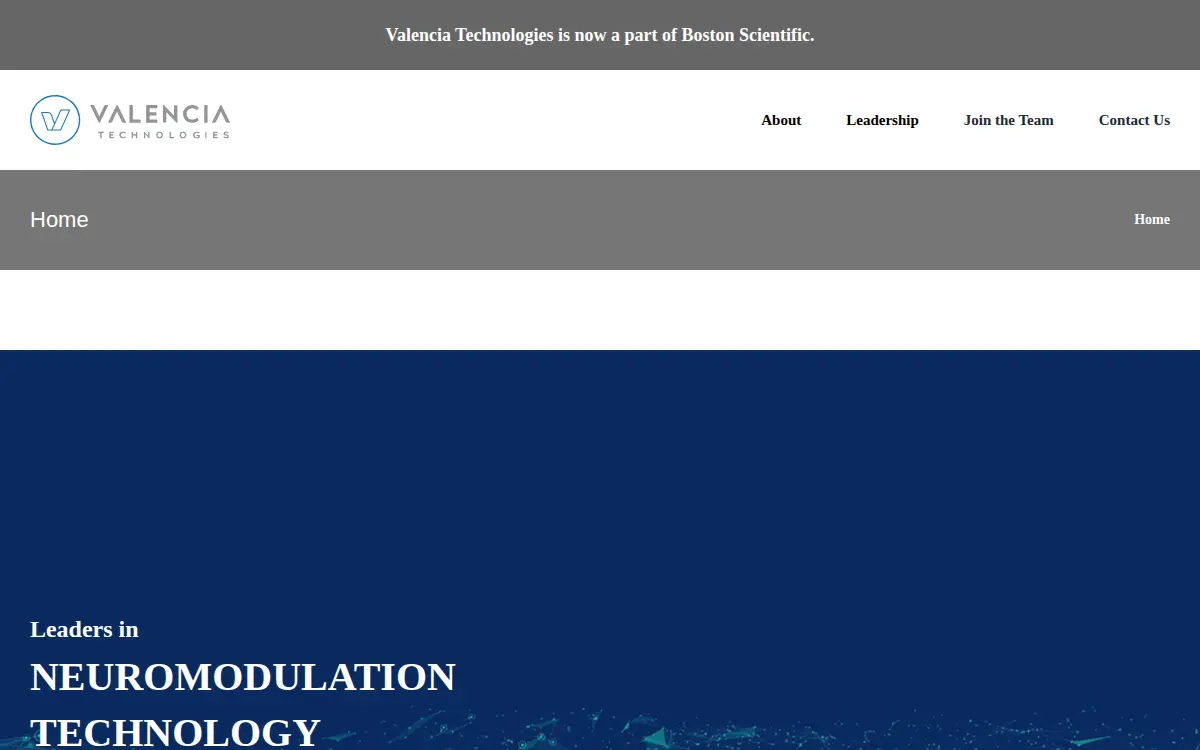The height and width of the screenshot is (750, 1200).
Task: Open the About menu item
Action: (x=781, y=120)
